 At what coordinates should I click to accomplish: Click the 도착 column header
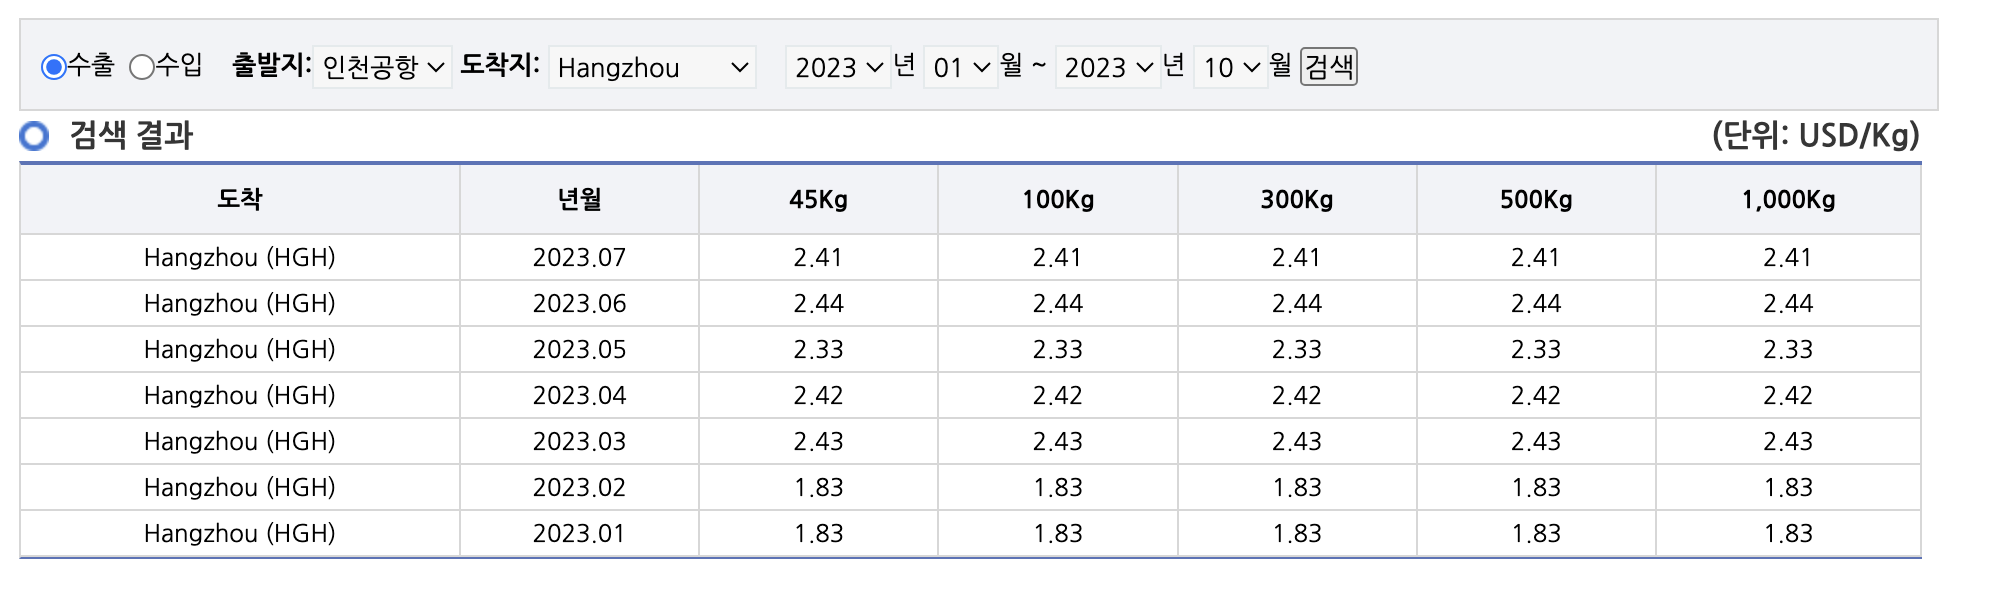(x=240, y=199)
